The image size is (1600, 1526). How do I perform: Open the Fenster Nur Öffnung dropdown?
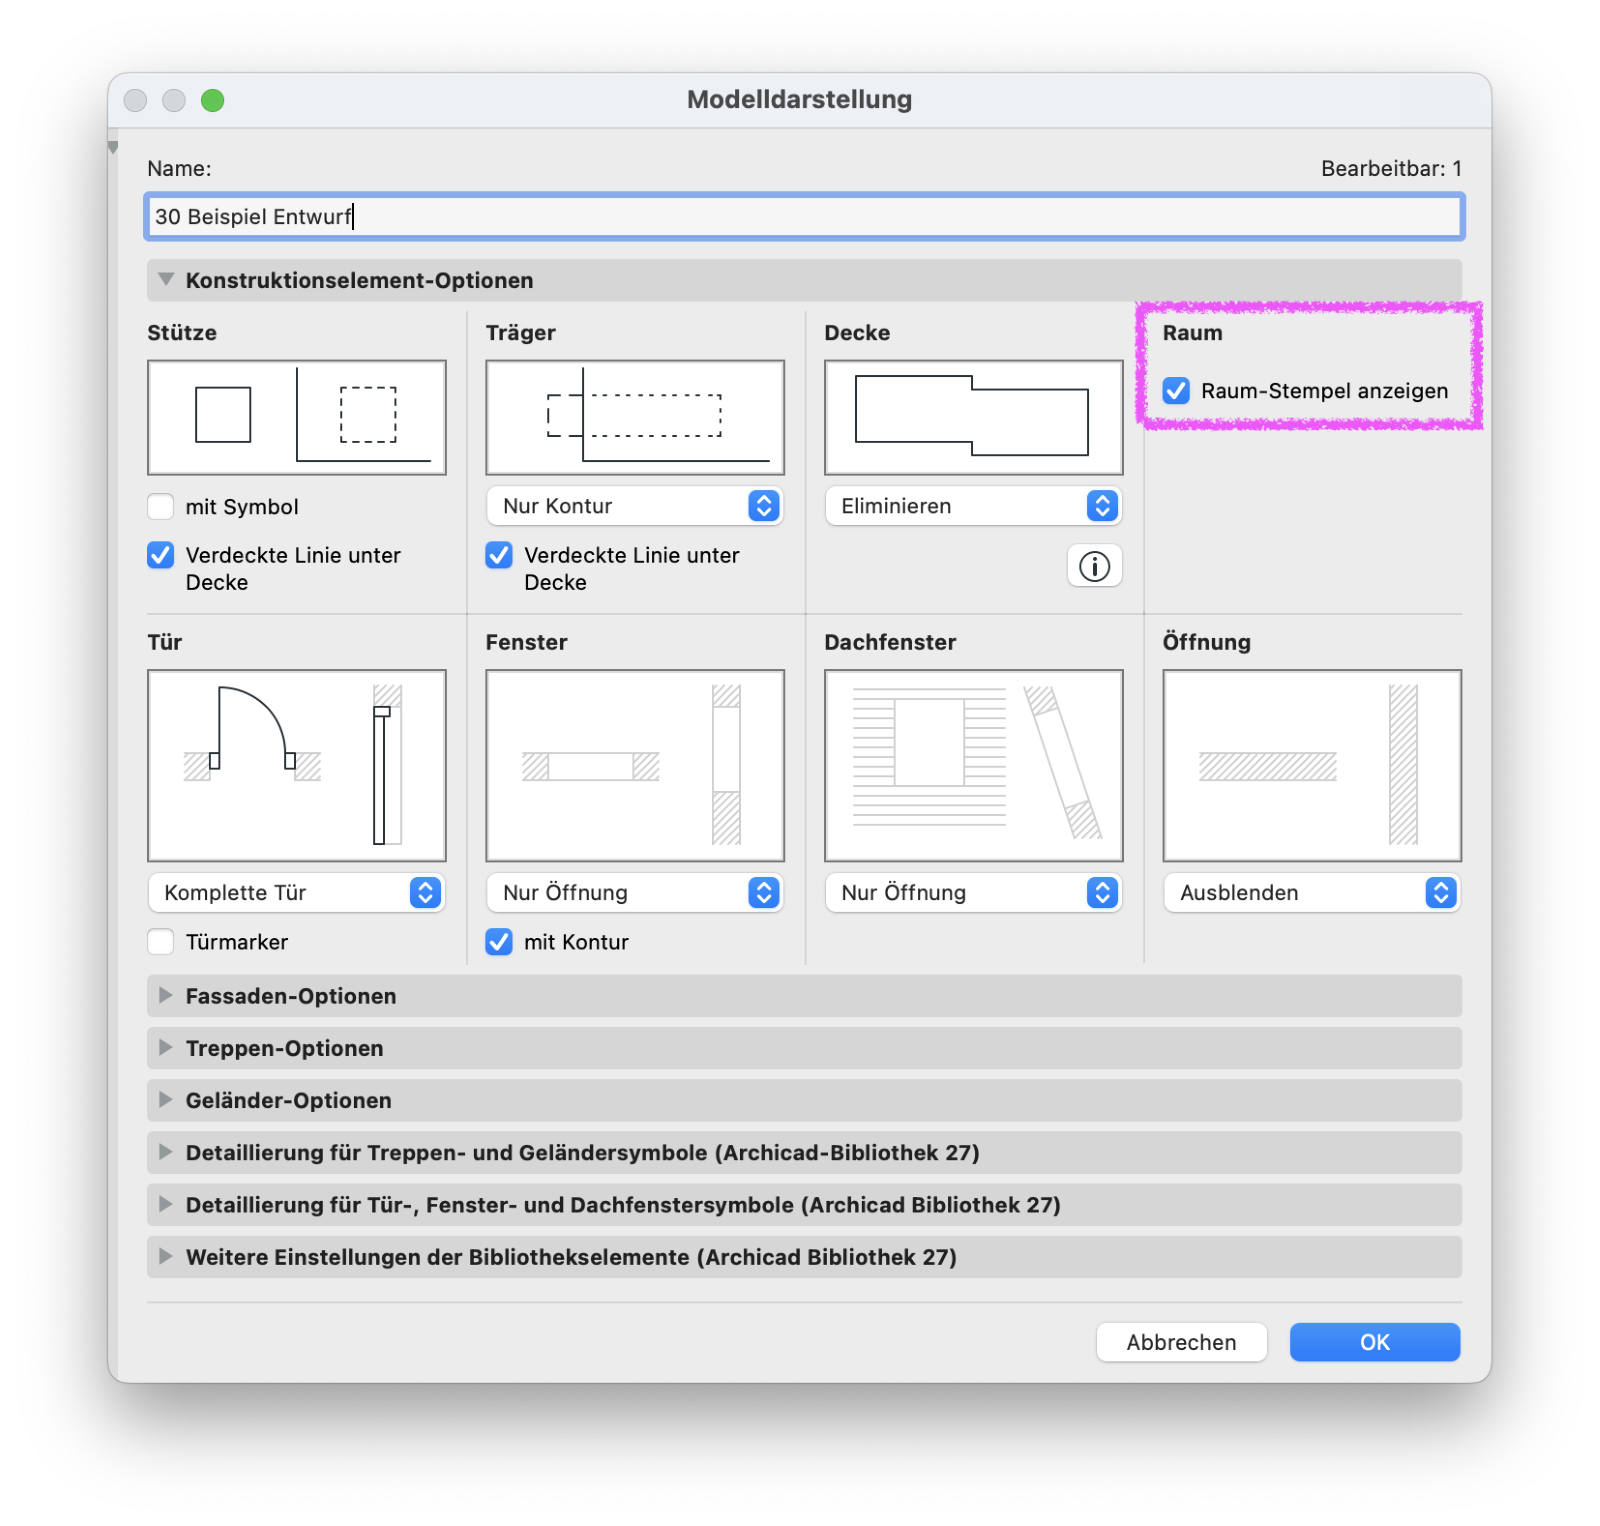pyautogui.click(x=635, y=893)
